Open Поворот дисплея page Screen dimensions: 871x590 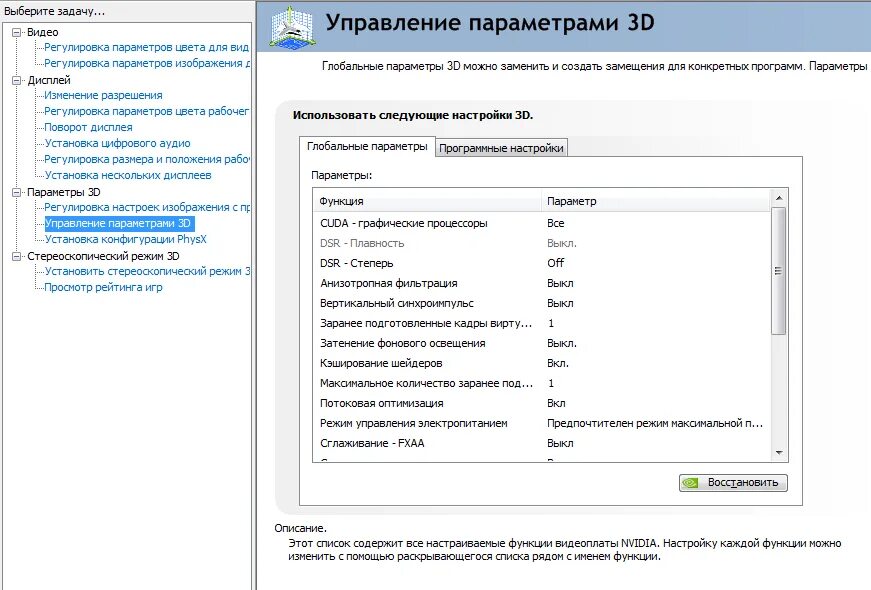click(x=88, y=127)
